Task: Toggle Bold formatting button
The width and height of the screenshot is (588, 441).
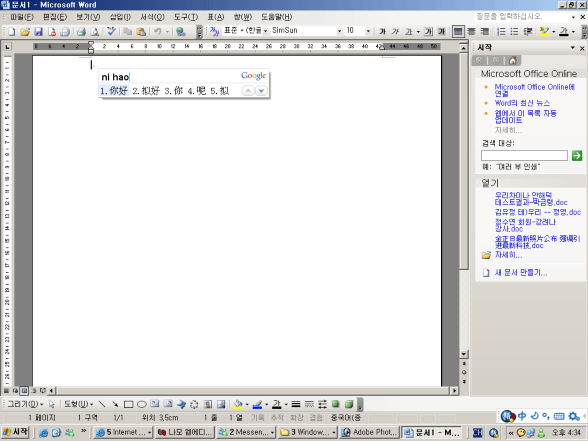Action: [382, 32]
